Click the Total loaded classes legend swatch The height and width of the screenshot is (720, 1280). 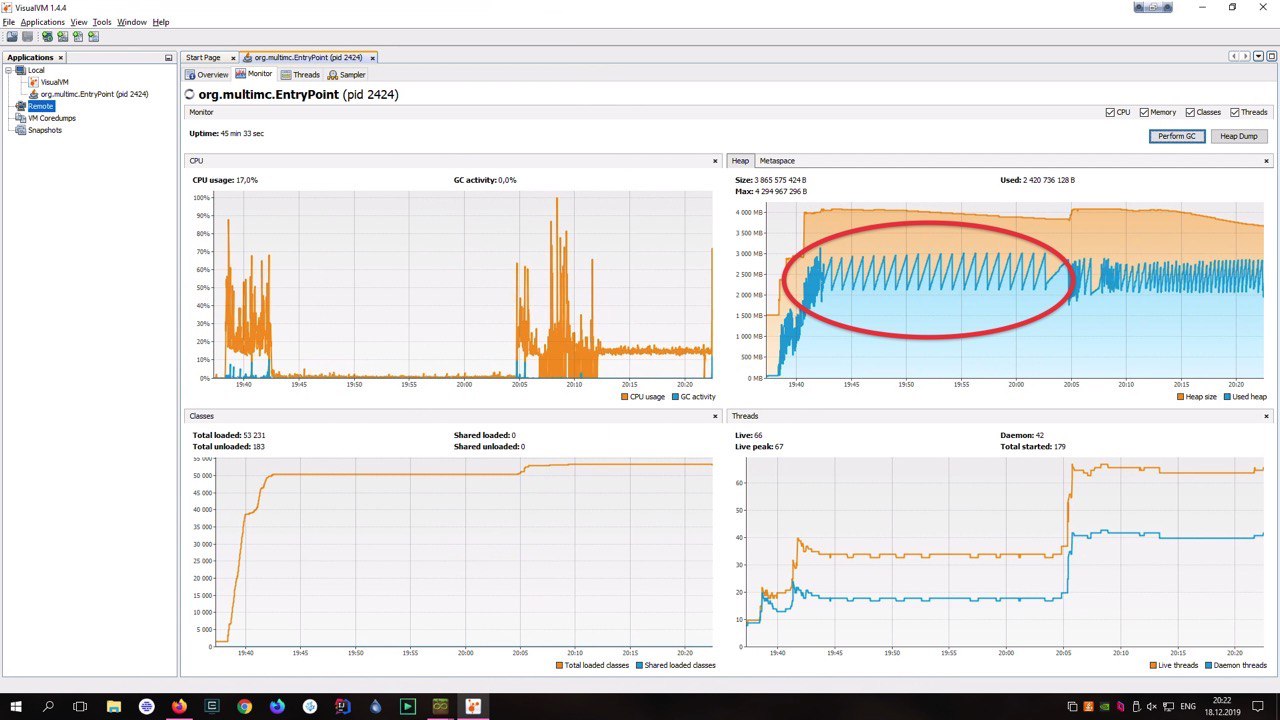click(559, 665)
